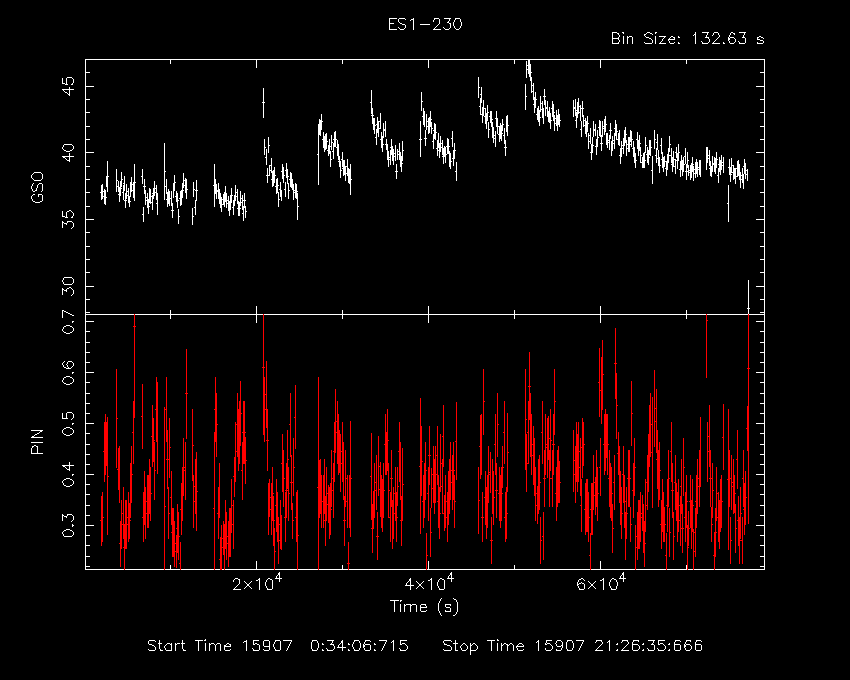The width and height of the screenshot is (850, 680).
Task: Click the PIN y-axis label
Action: point(37,441)
